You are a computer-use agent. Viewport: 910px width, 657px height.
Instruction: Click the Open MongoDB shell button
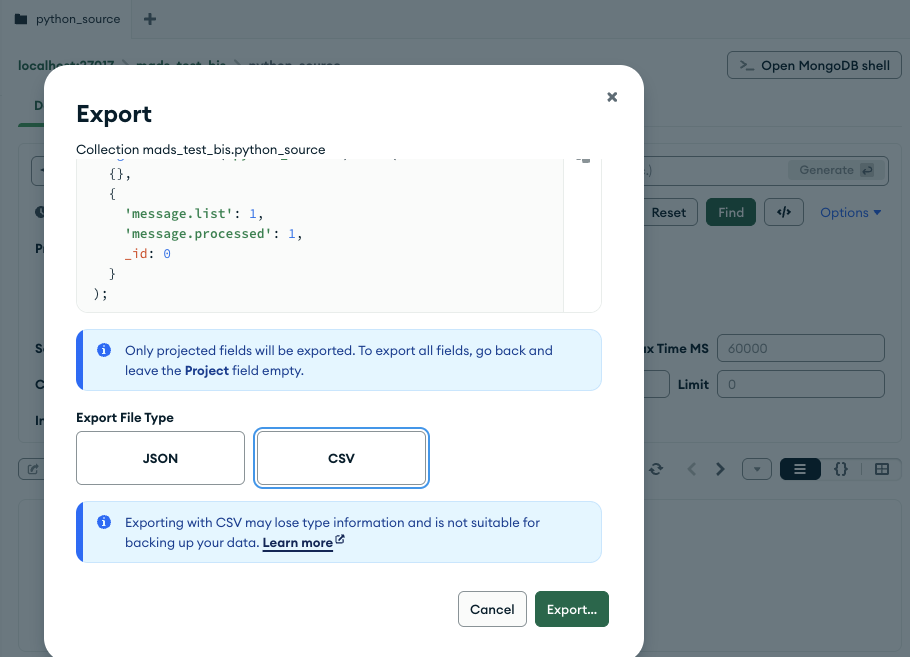click(x=813, y=66)
